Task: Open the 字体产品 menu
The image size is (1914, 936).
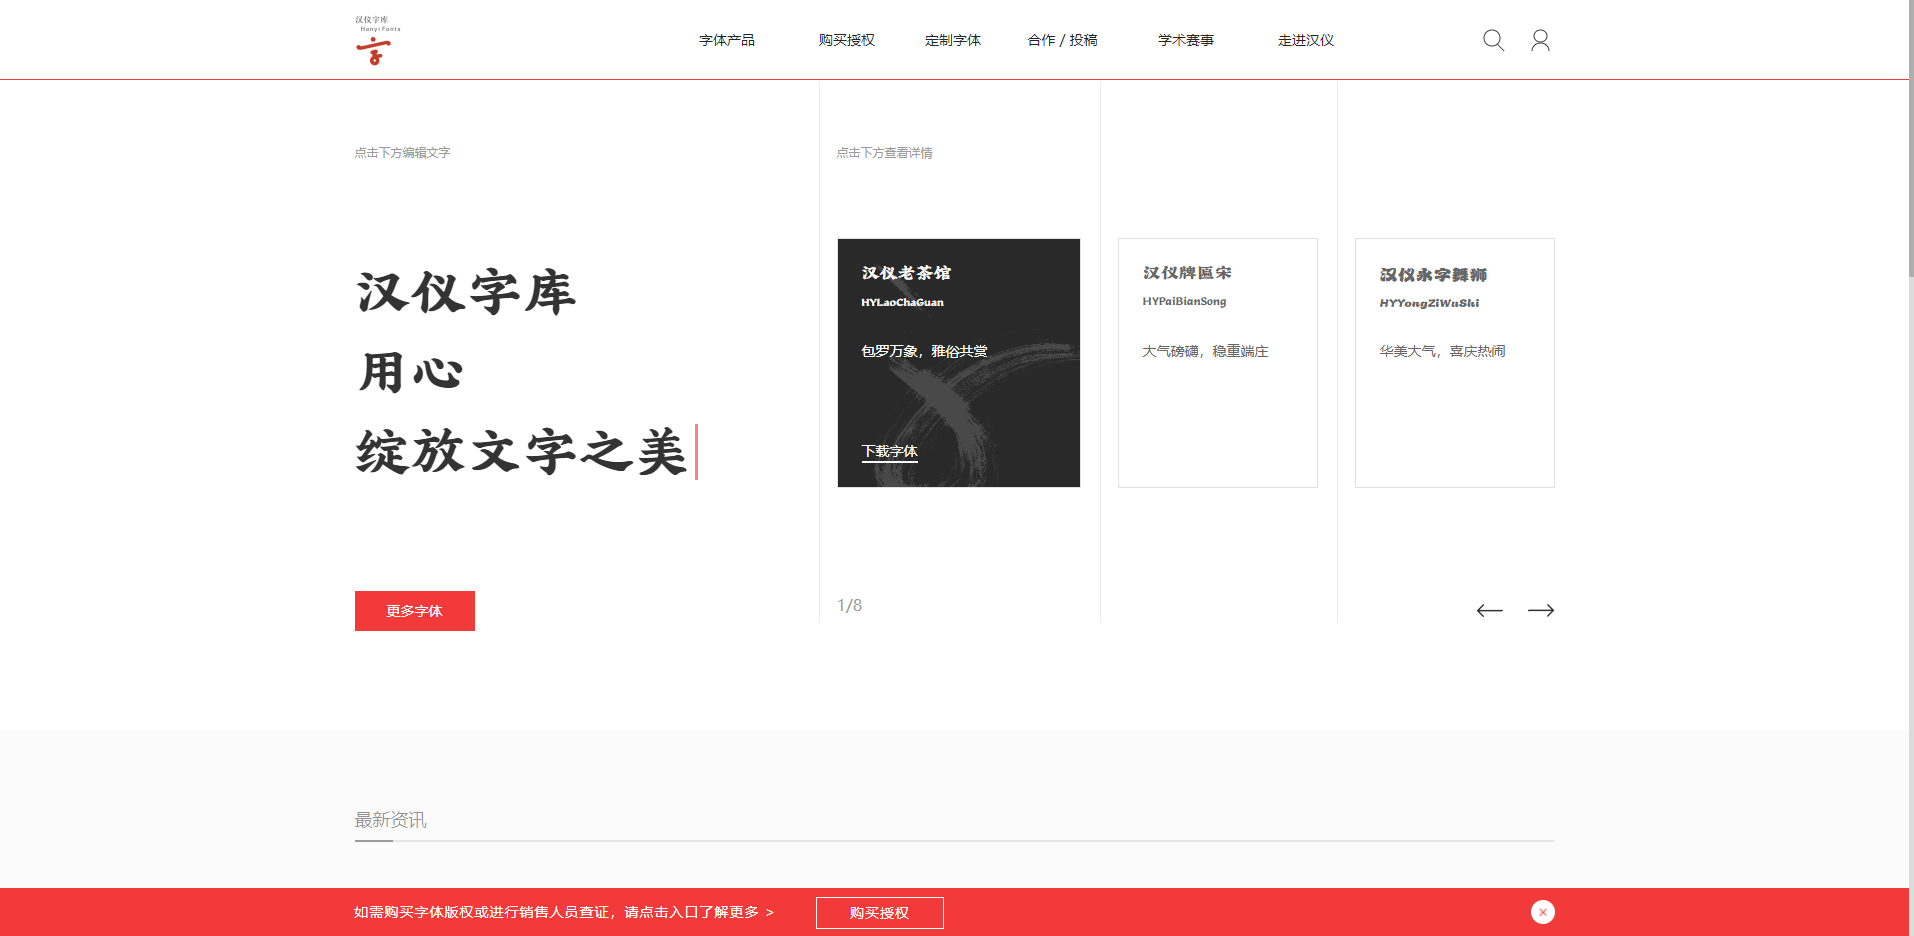Action: click(x=727, y=40)
